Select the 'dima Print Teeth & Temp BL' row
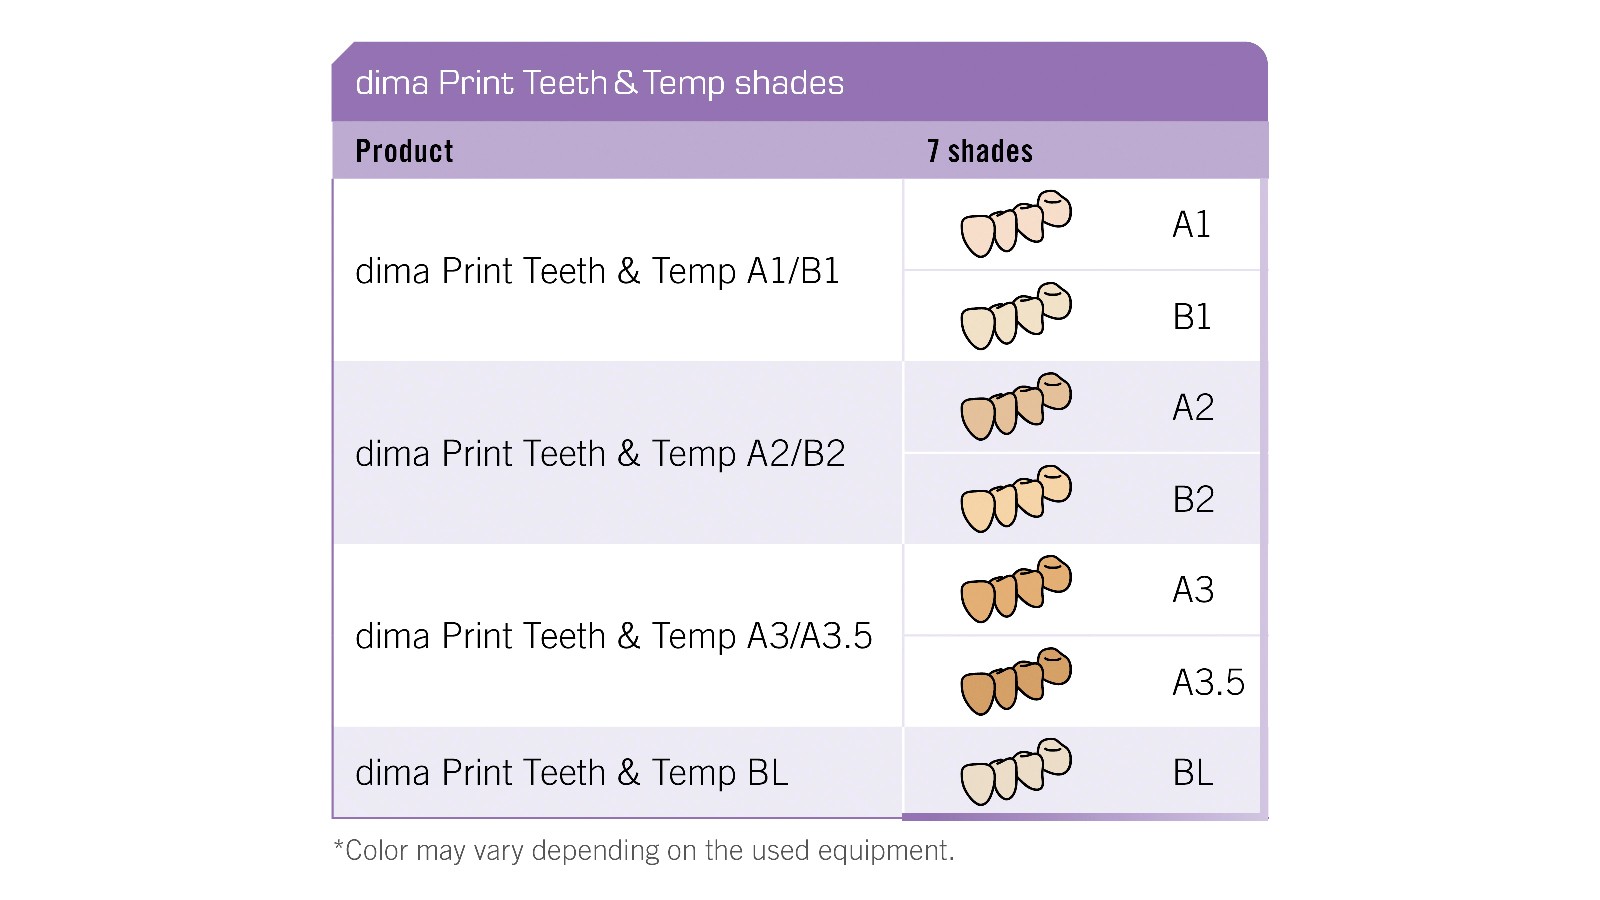Image resolution: width=1600 pixels, height=900 pixels. pos(571,773)
